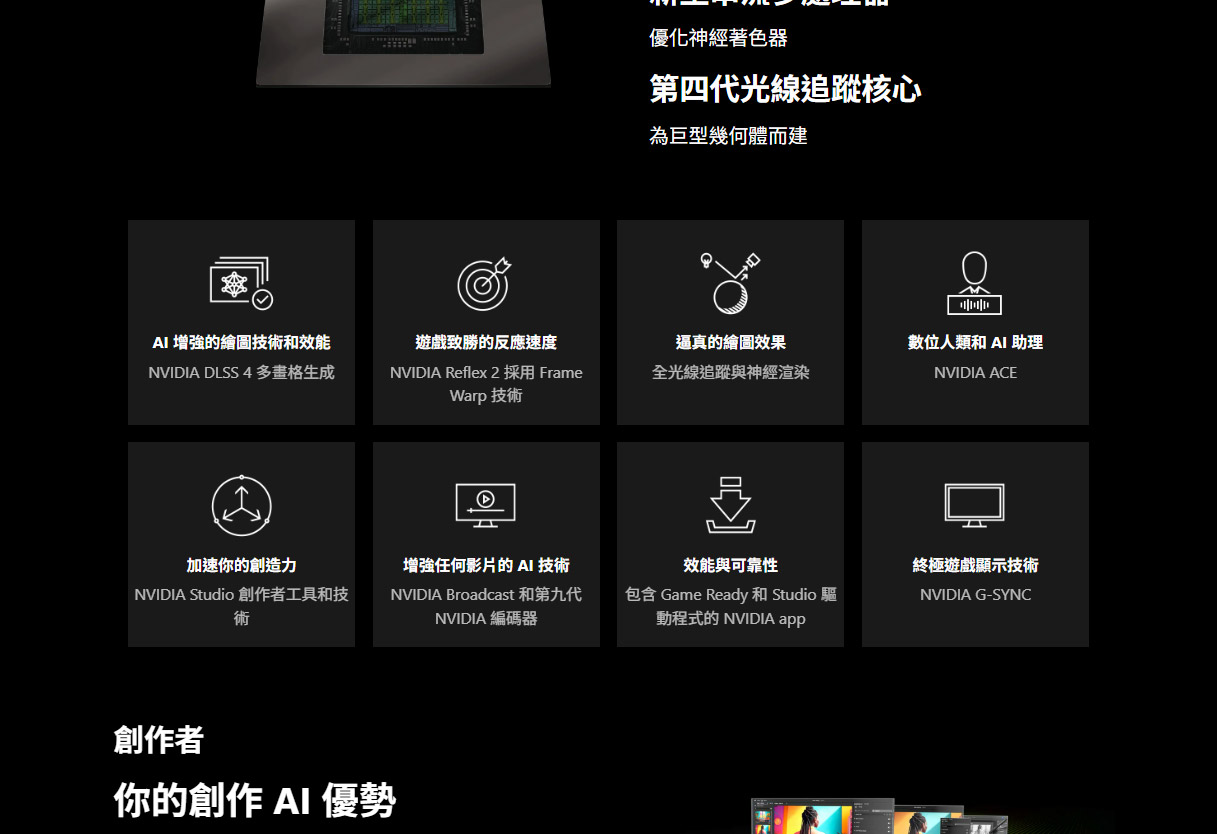Screen dimensions: 1217x834
Task: Open the 遊戲致勝的反應速度 heading
Action: coord(486,342)
